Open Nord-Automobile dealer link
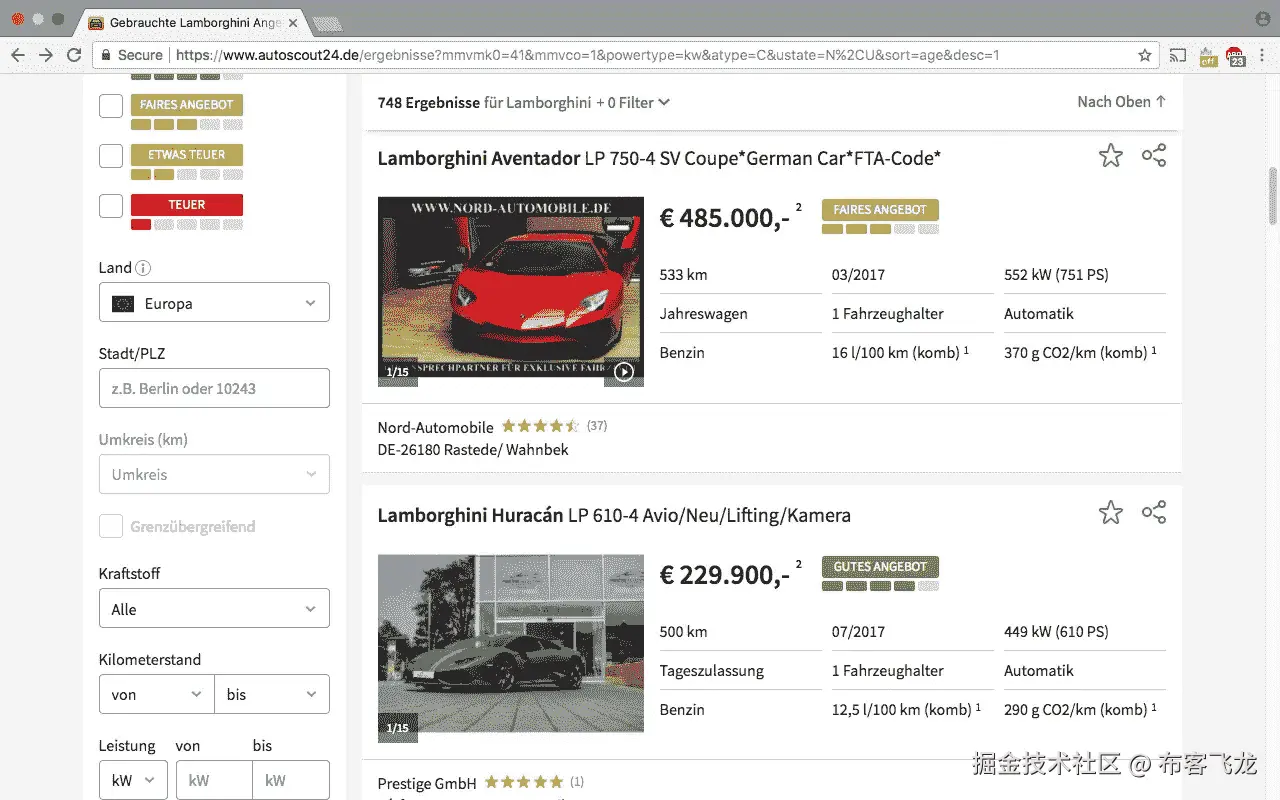 436,427
